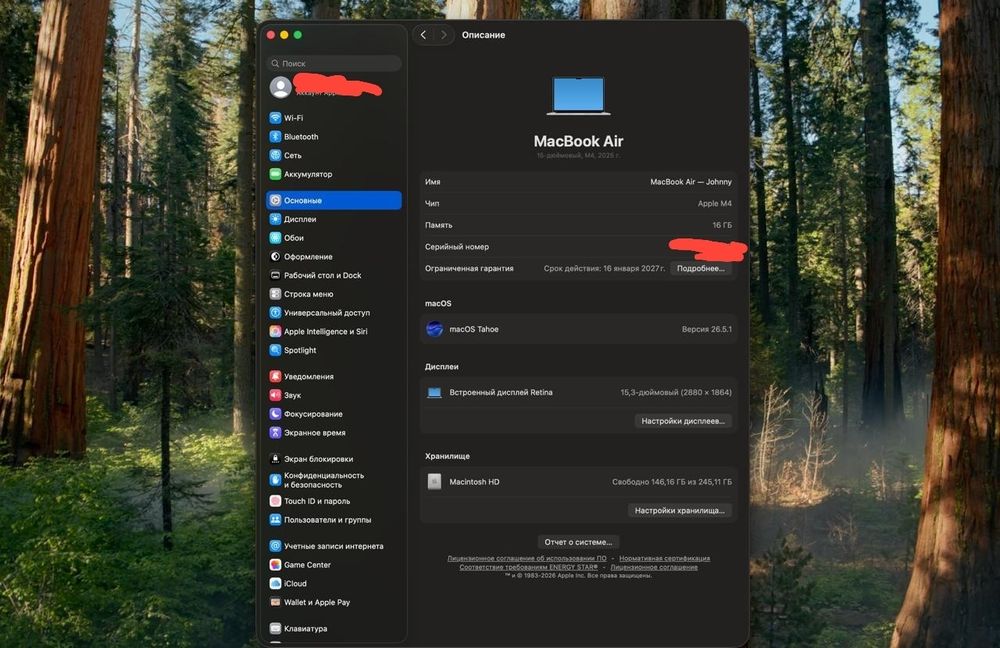The image size is (1000, 648).
Task: Open iCloud icon in sidebar
Action: tap(275, 584)
